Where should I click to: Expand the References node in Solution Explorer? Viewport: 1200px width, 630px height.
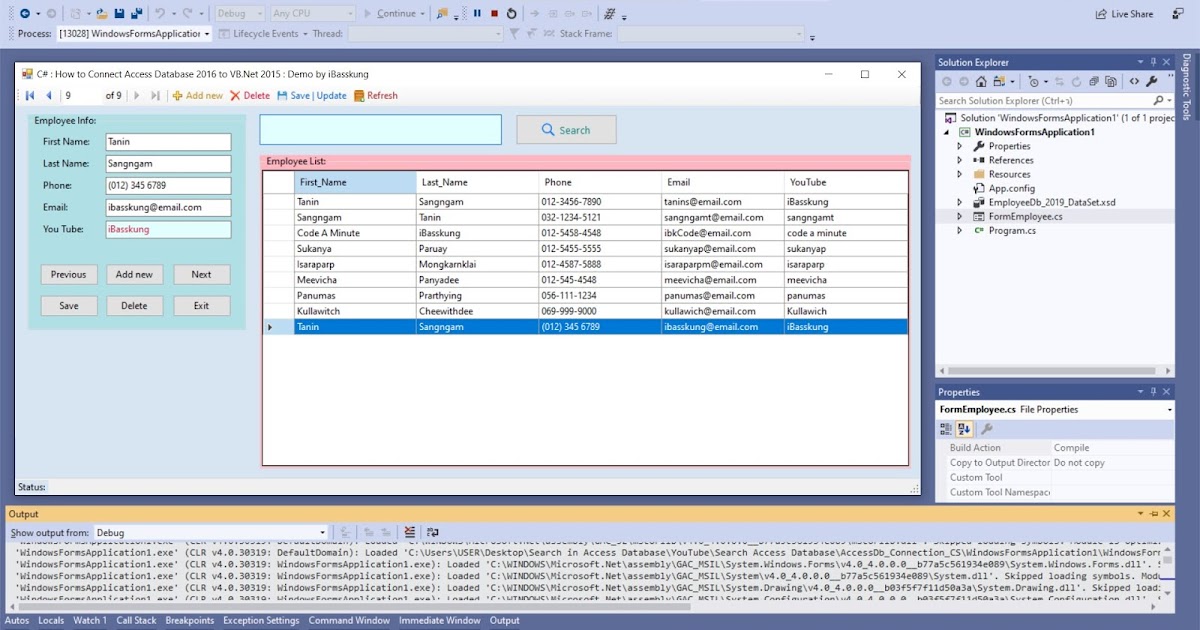tap(959, 159)
